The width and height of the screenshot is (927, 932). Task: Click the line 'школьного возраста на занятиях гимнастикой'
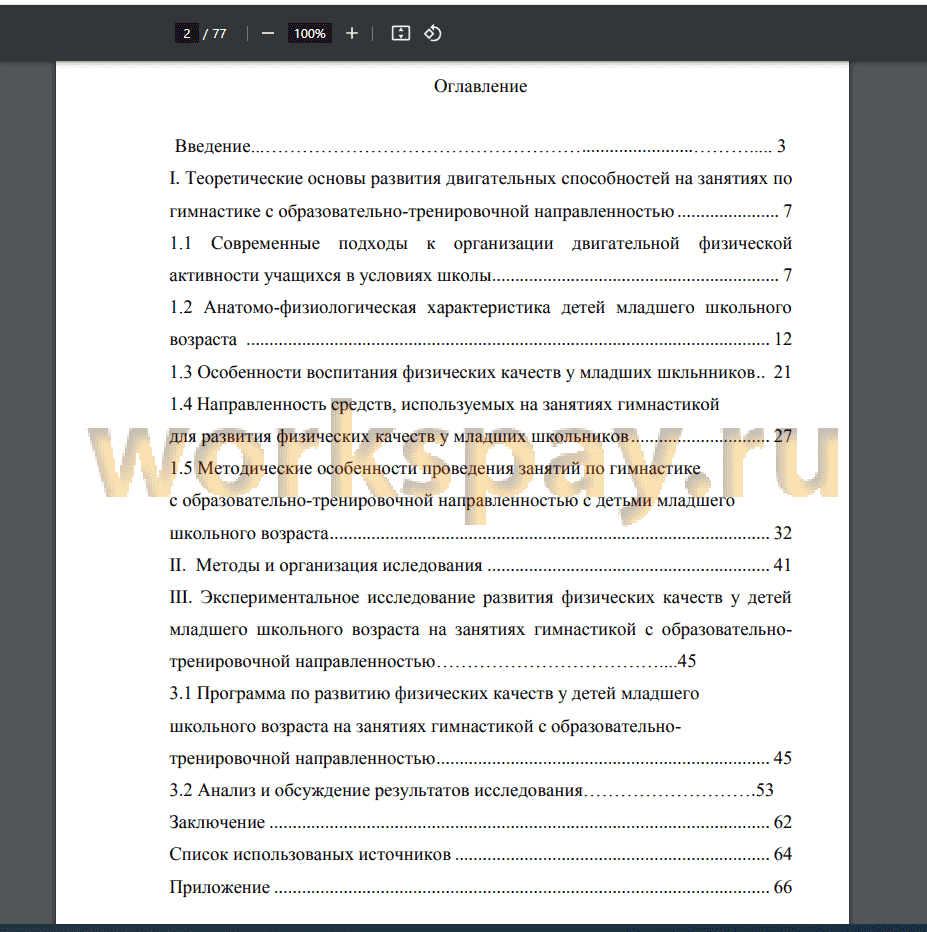pos(425,726)
